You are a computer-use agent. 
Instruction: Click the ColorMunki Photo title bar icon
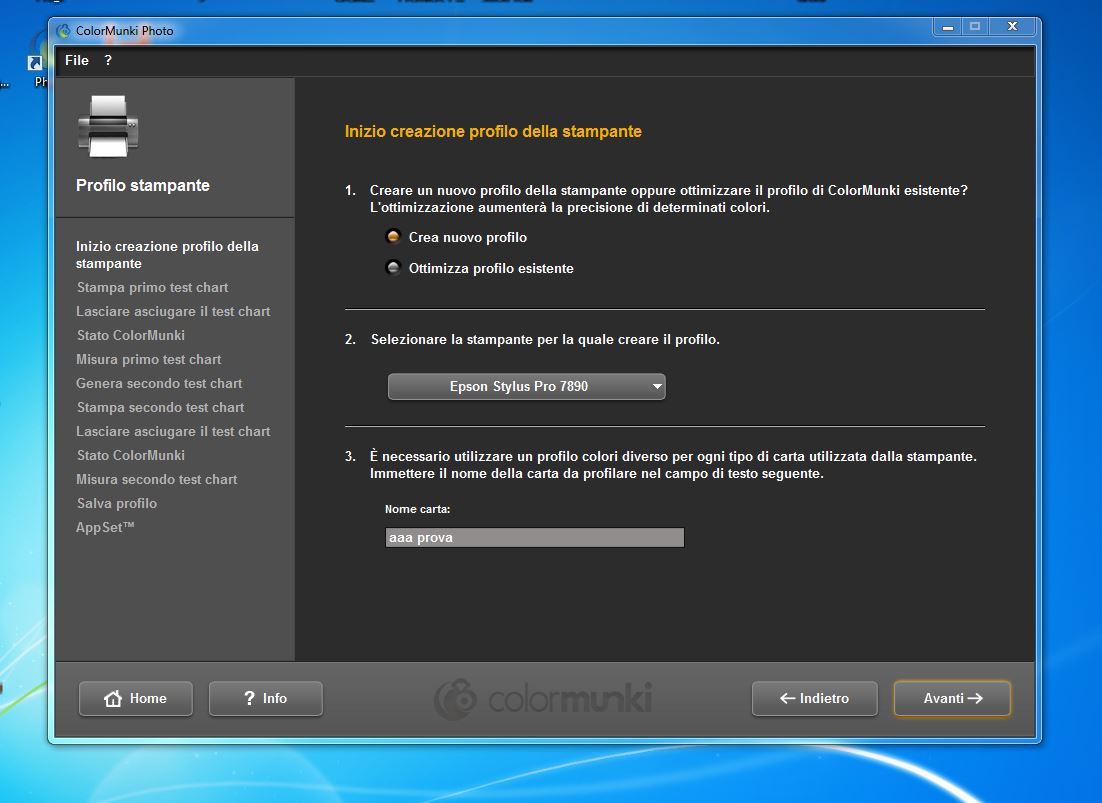pyautogui.click(x=64, y=31)
